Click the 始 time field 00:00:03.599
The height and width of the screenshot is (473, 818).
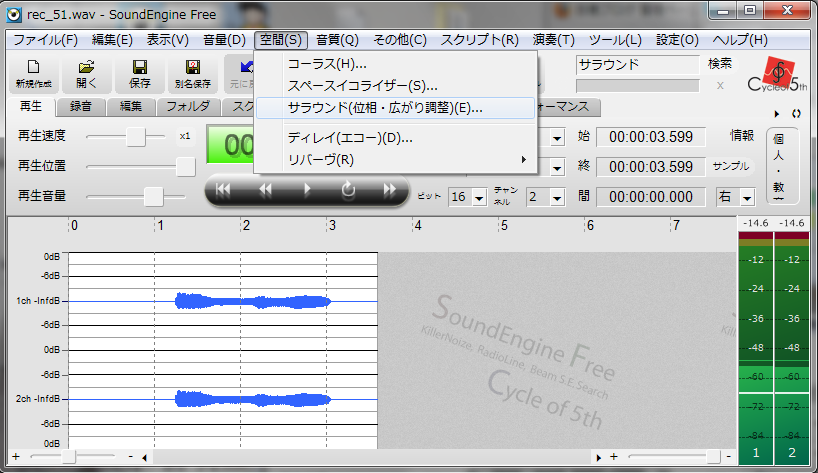[651, 137]
